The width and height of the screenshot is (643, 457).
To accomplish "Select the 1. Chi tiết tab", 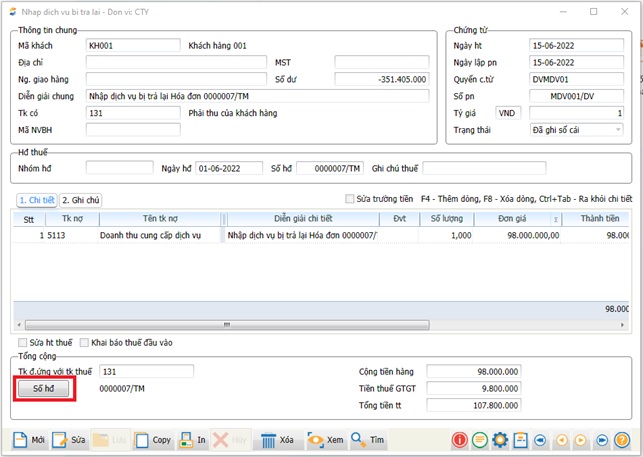I will (36, 200).
